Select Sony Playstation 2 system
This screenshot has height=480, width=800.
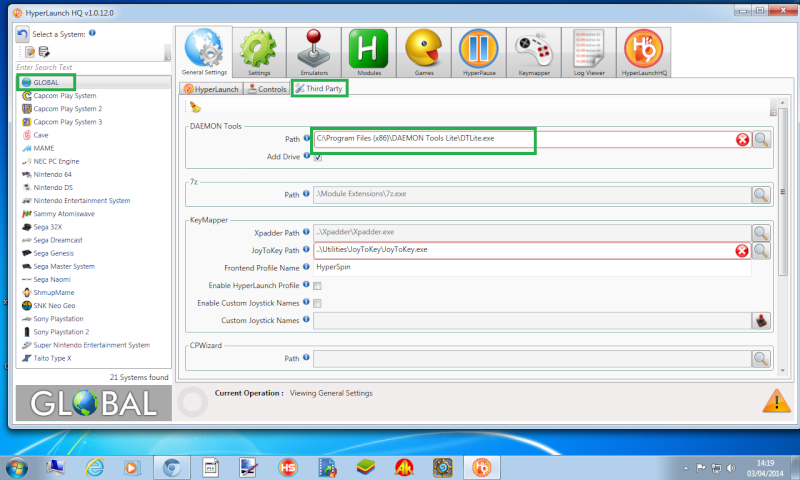[61, 332]
